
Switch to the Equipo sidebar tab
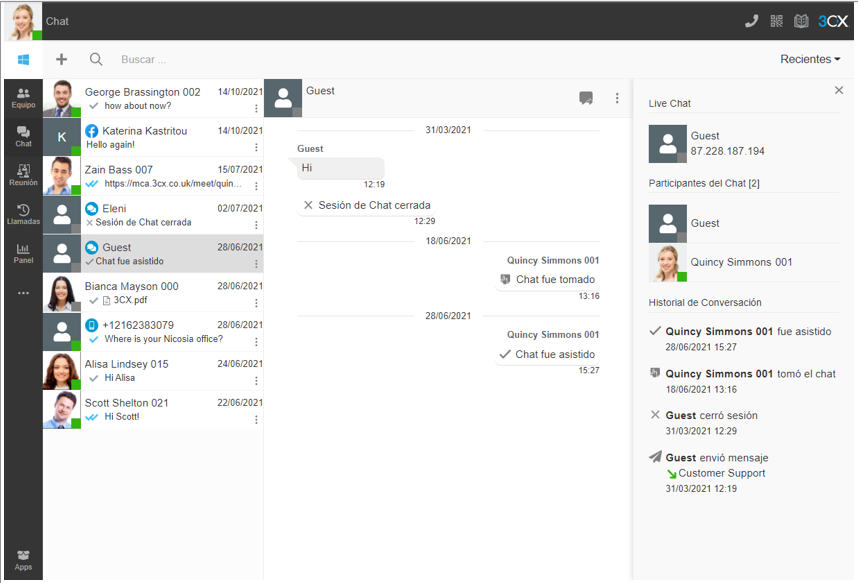(23, 98)
